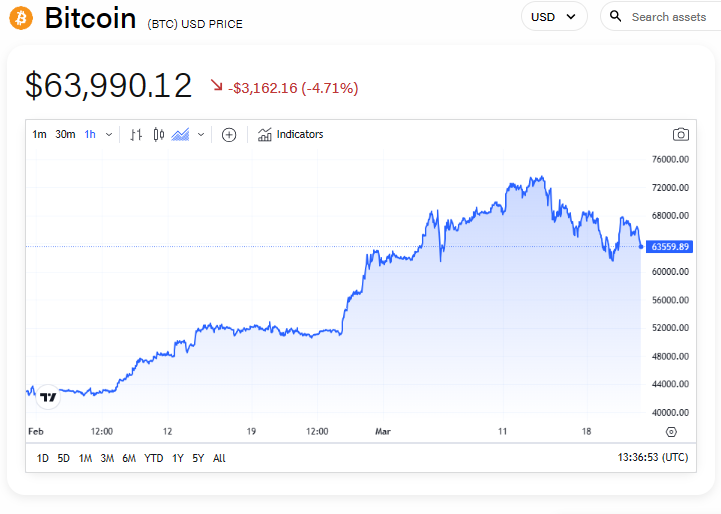The image size is (721, 514).
Task: Click the 13:36:53 (UTC) timezone clock
Action: tap(652, 457)
